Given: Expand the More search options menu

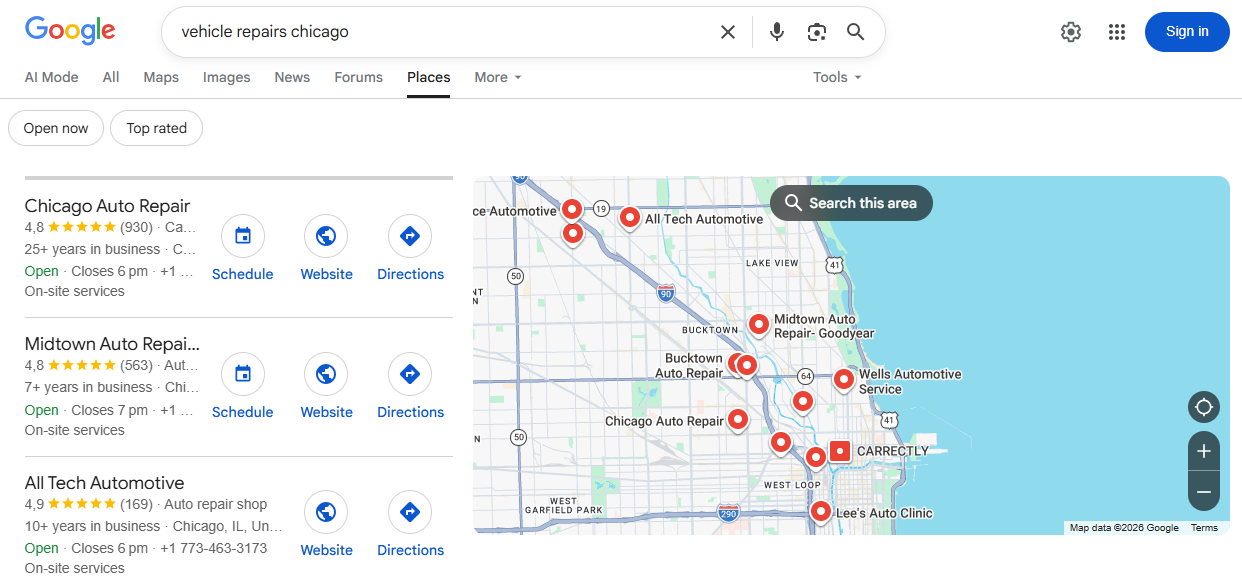Looking at the screenshot, I should (x=497, y=77).
